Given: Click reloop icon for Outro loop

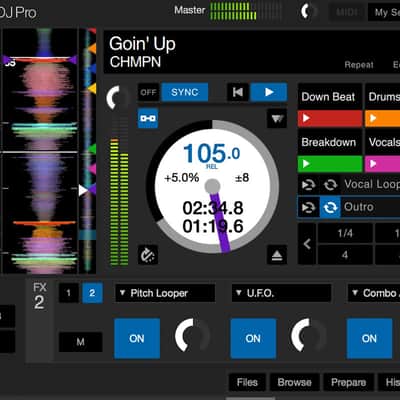Looking at the screenshot, I should [308, 207].
